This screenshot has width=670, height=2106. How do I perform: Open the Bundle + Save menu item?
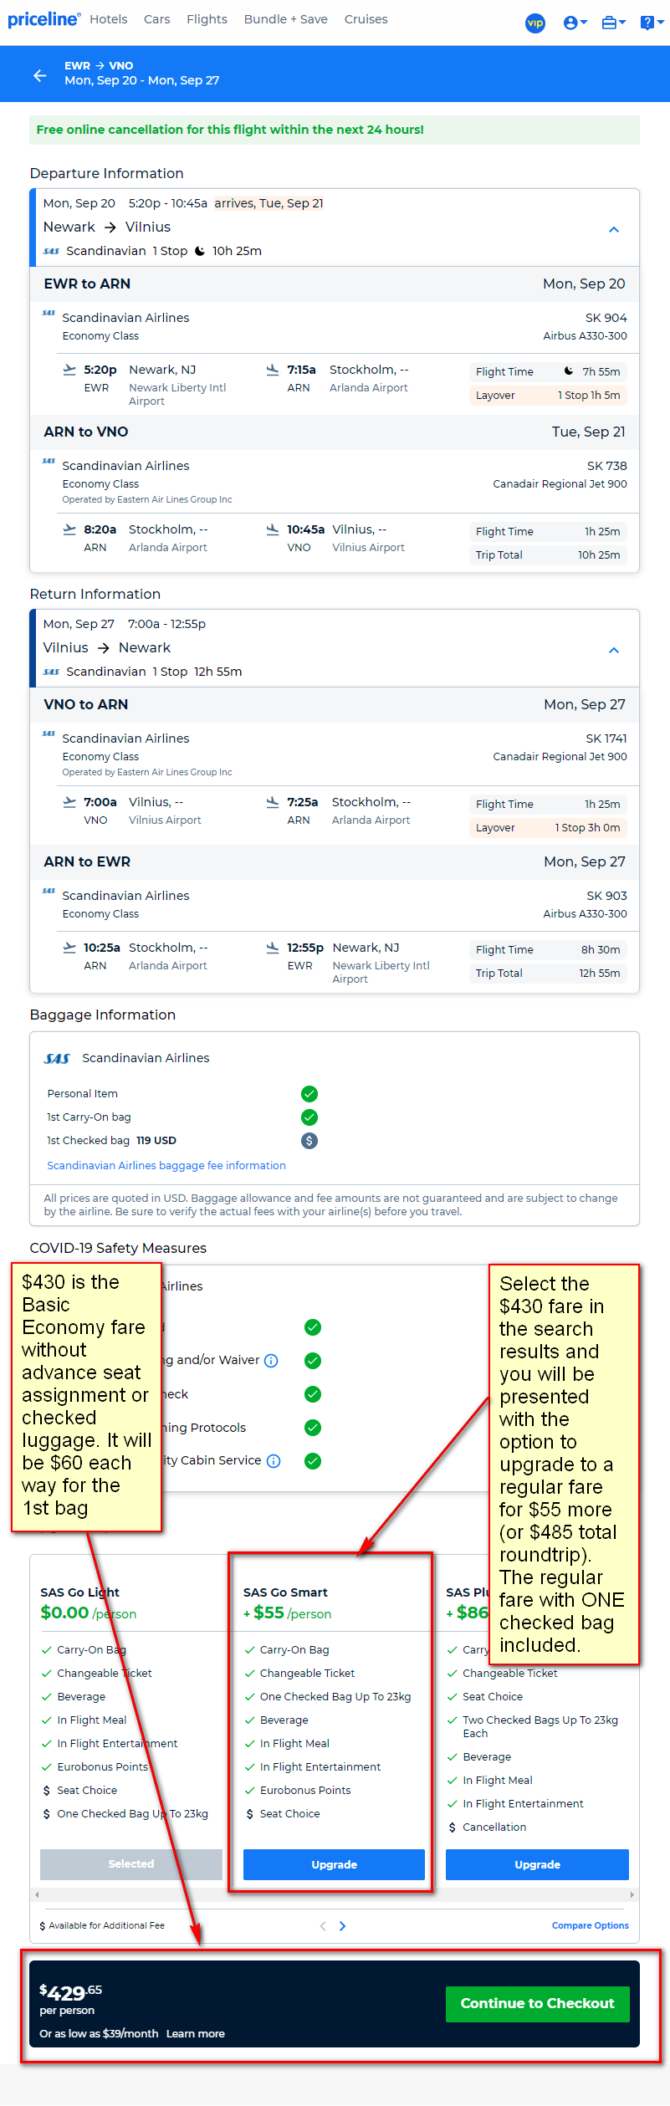coord(286,19)
